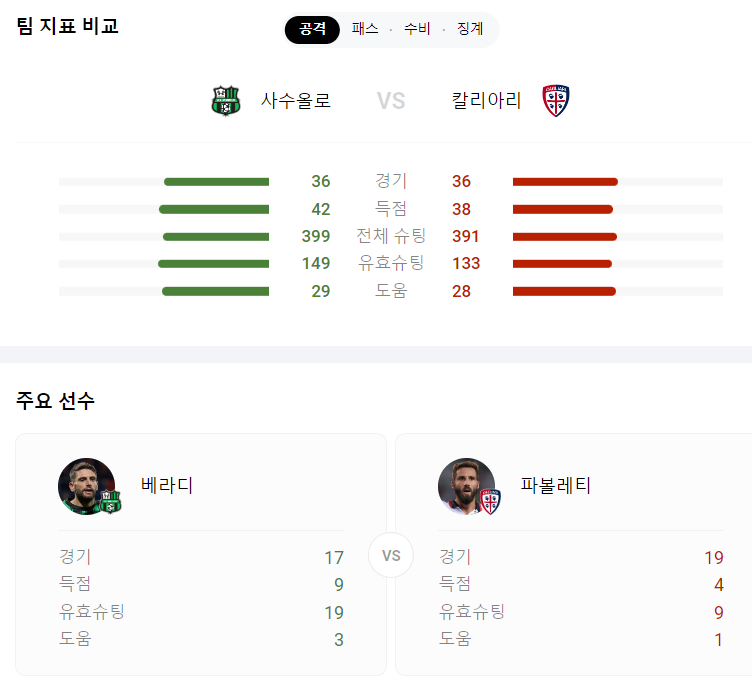Screen dimensions: 752x678
Task: Click the small Cagliari badge on Pavoletti's photo
Action: point(490,502)
